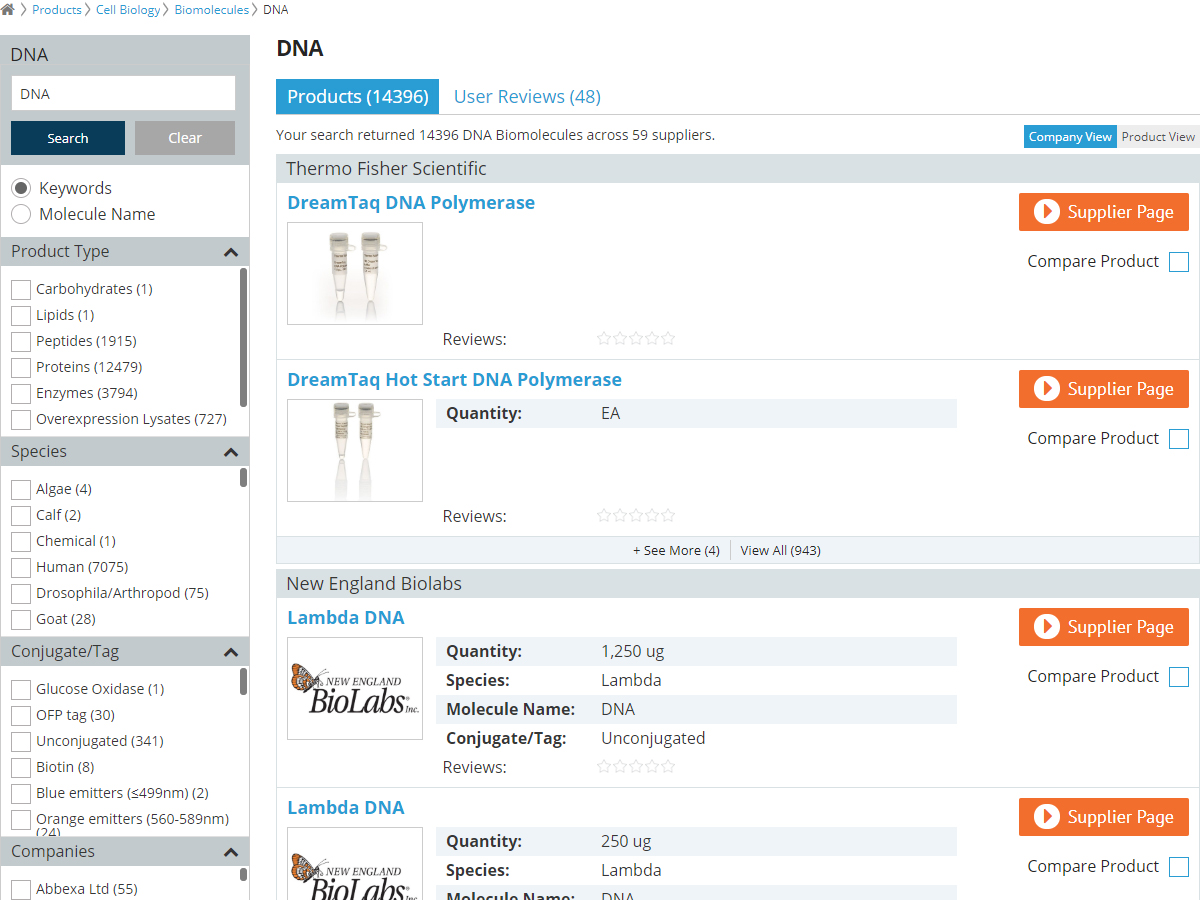Click the star rating under DreamTaq DNA Polymerase

click(x=636, y=339)
